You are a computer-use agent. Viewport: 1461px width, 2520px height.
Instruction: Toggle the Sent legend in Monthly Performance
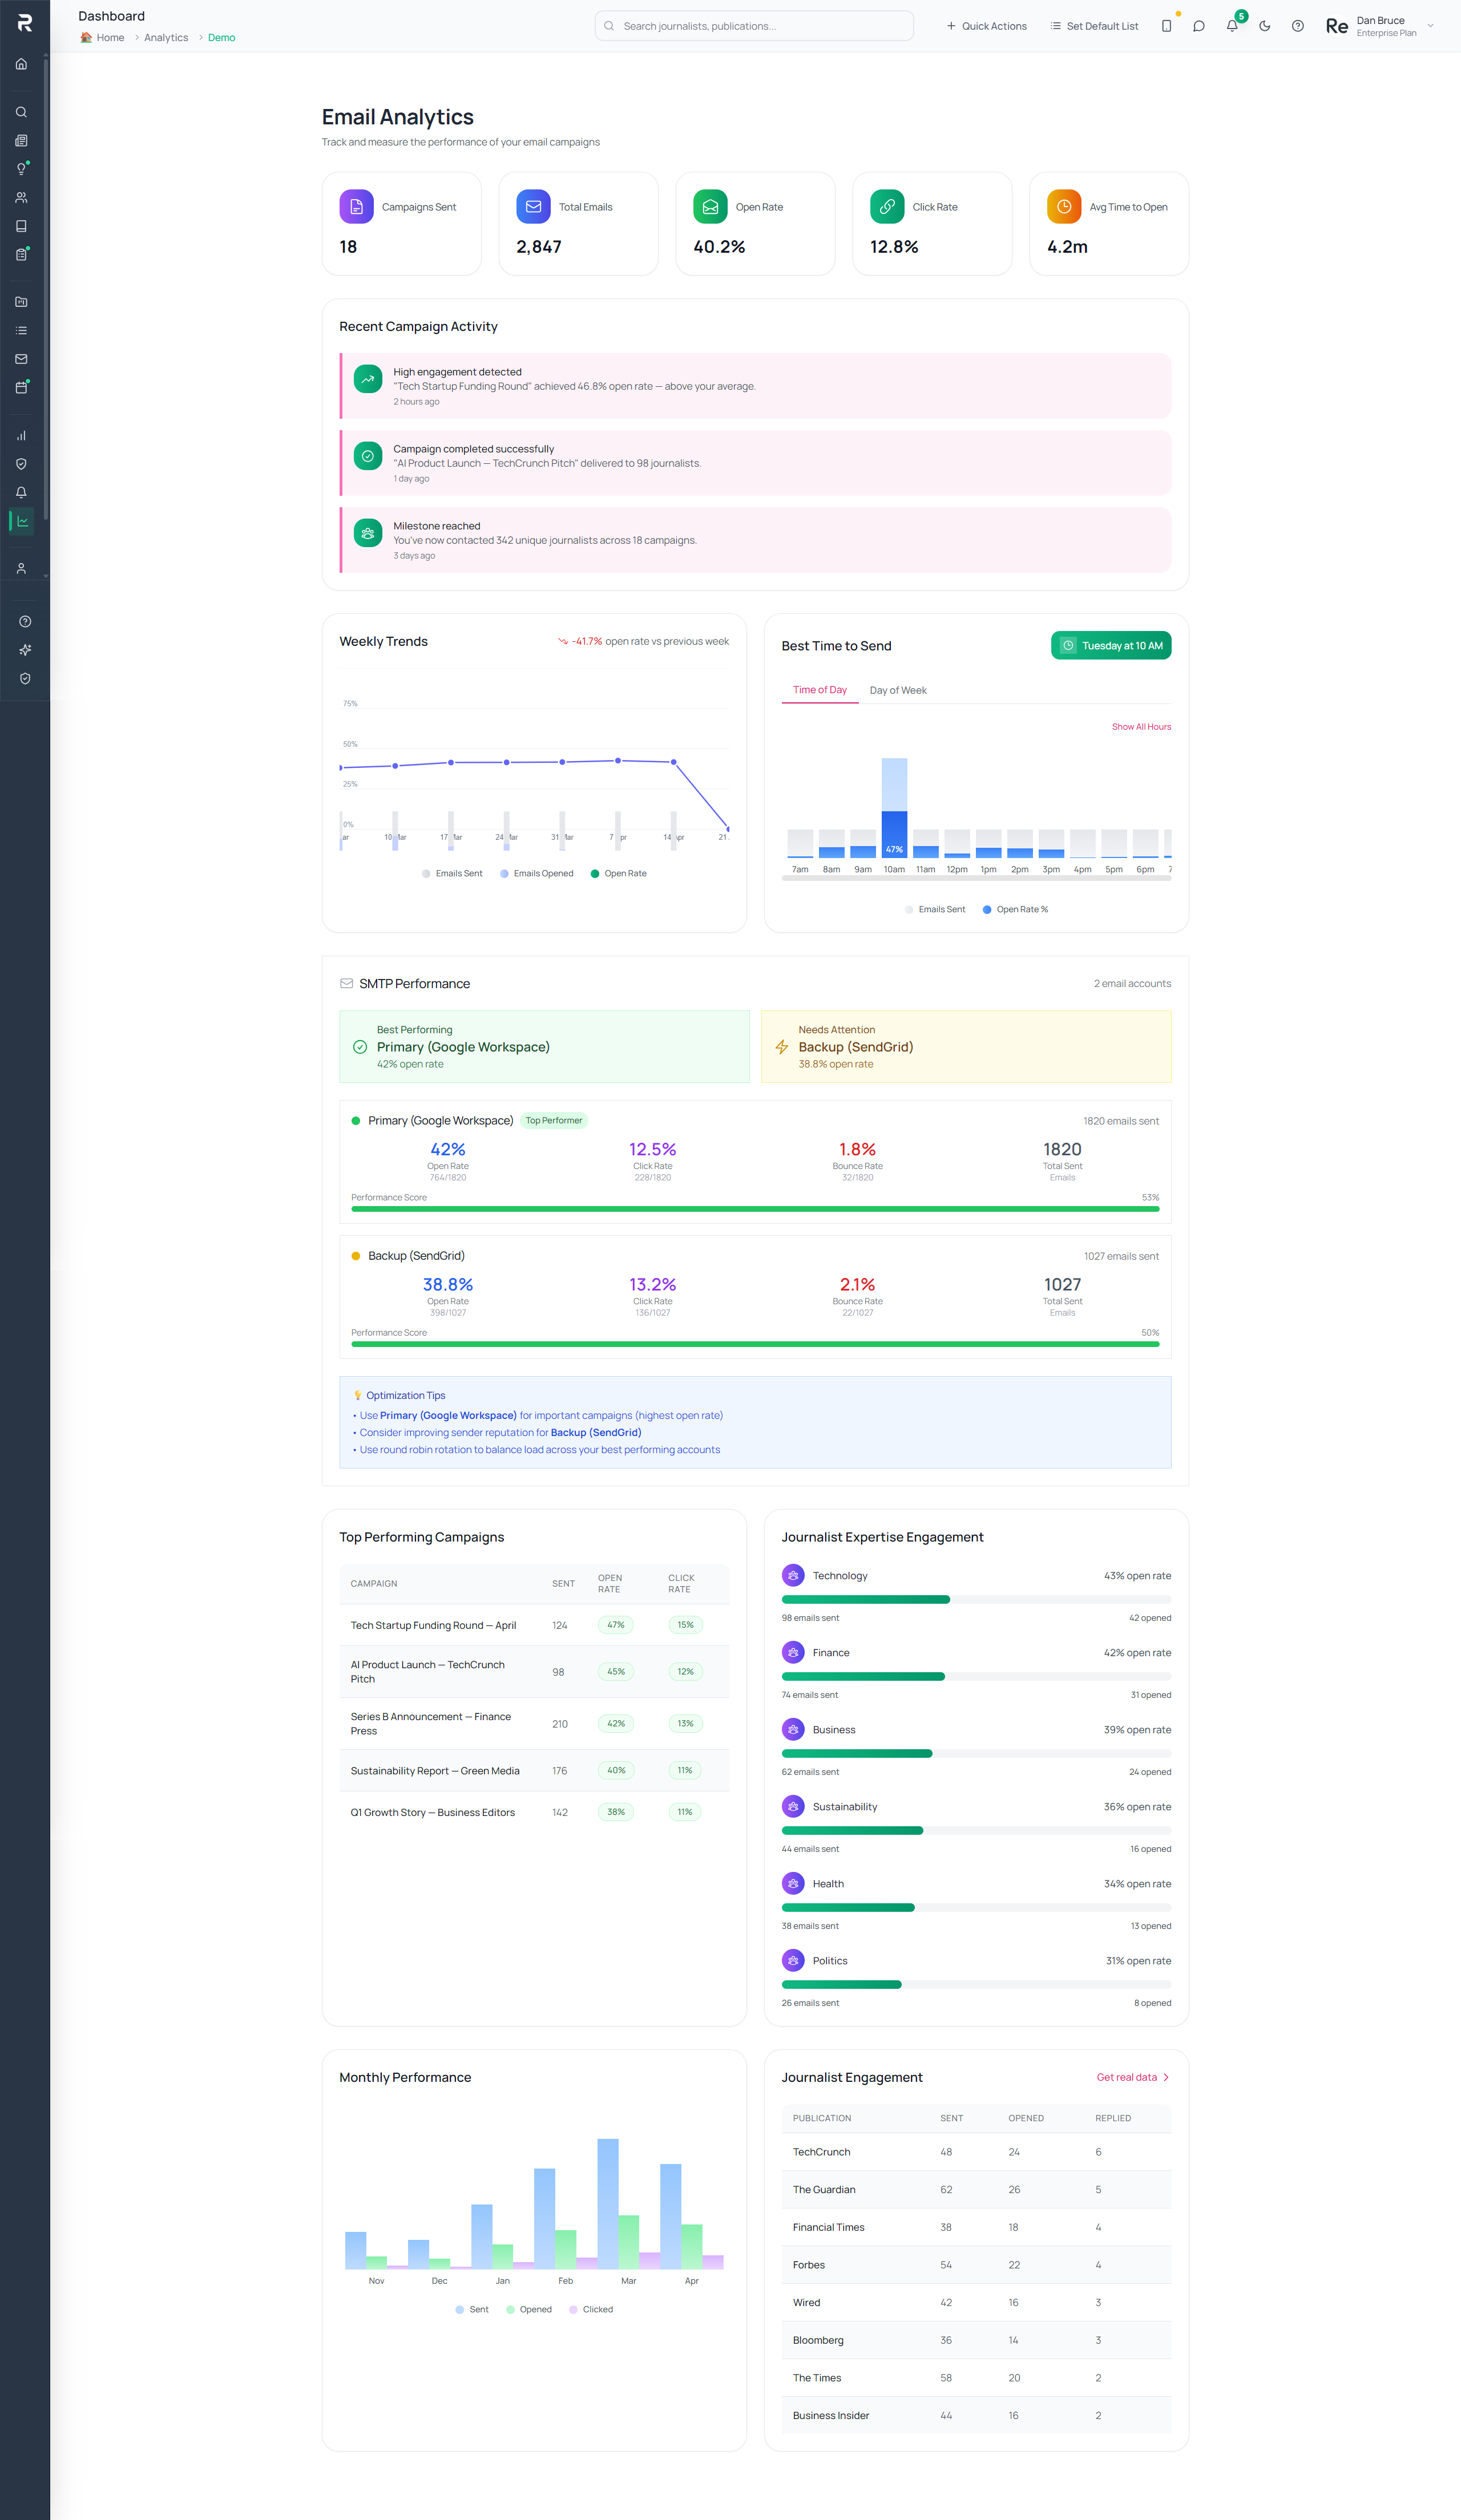(472, 2310)
